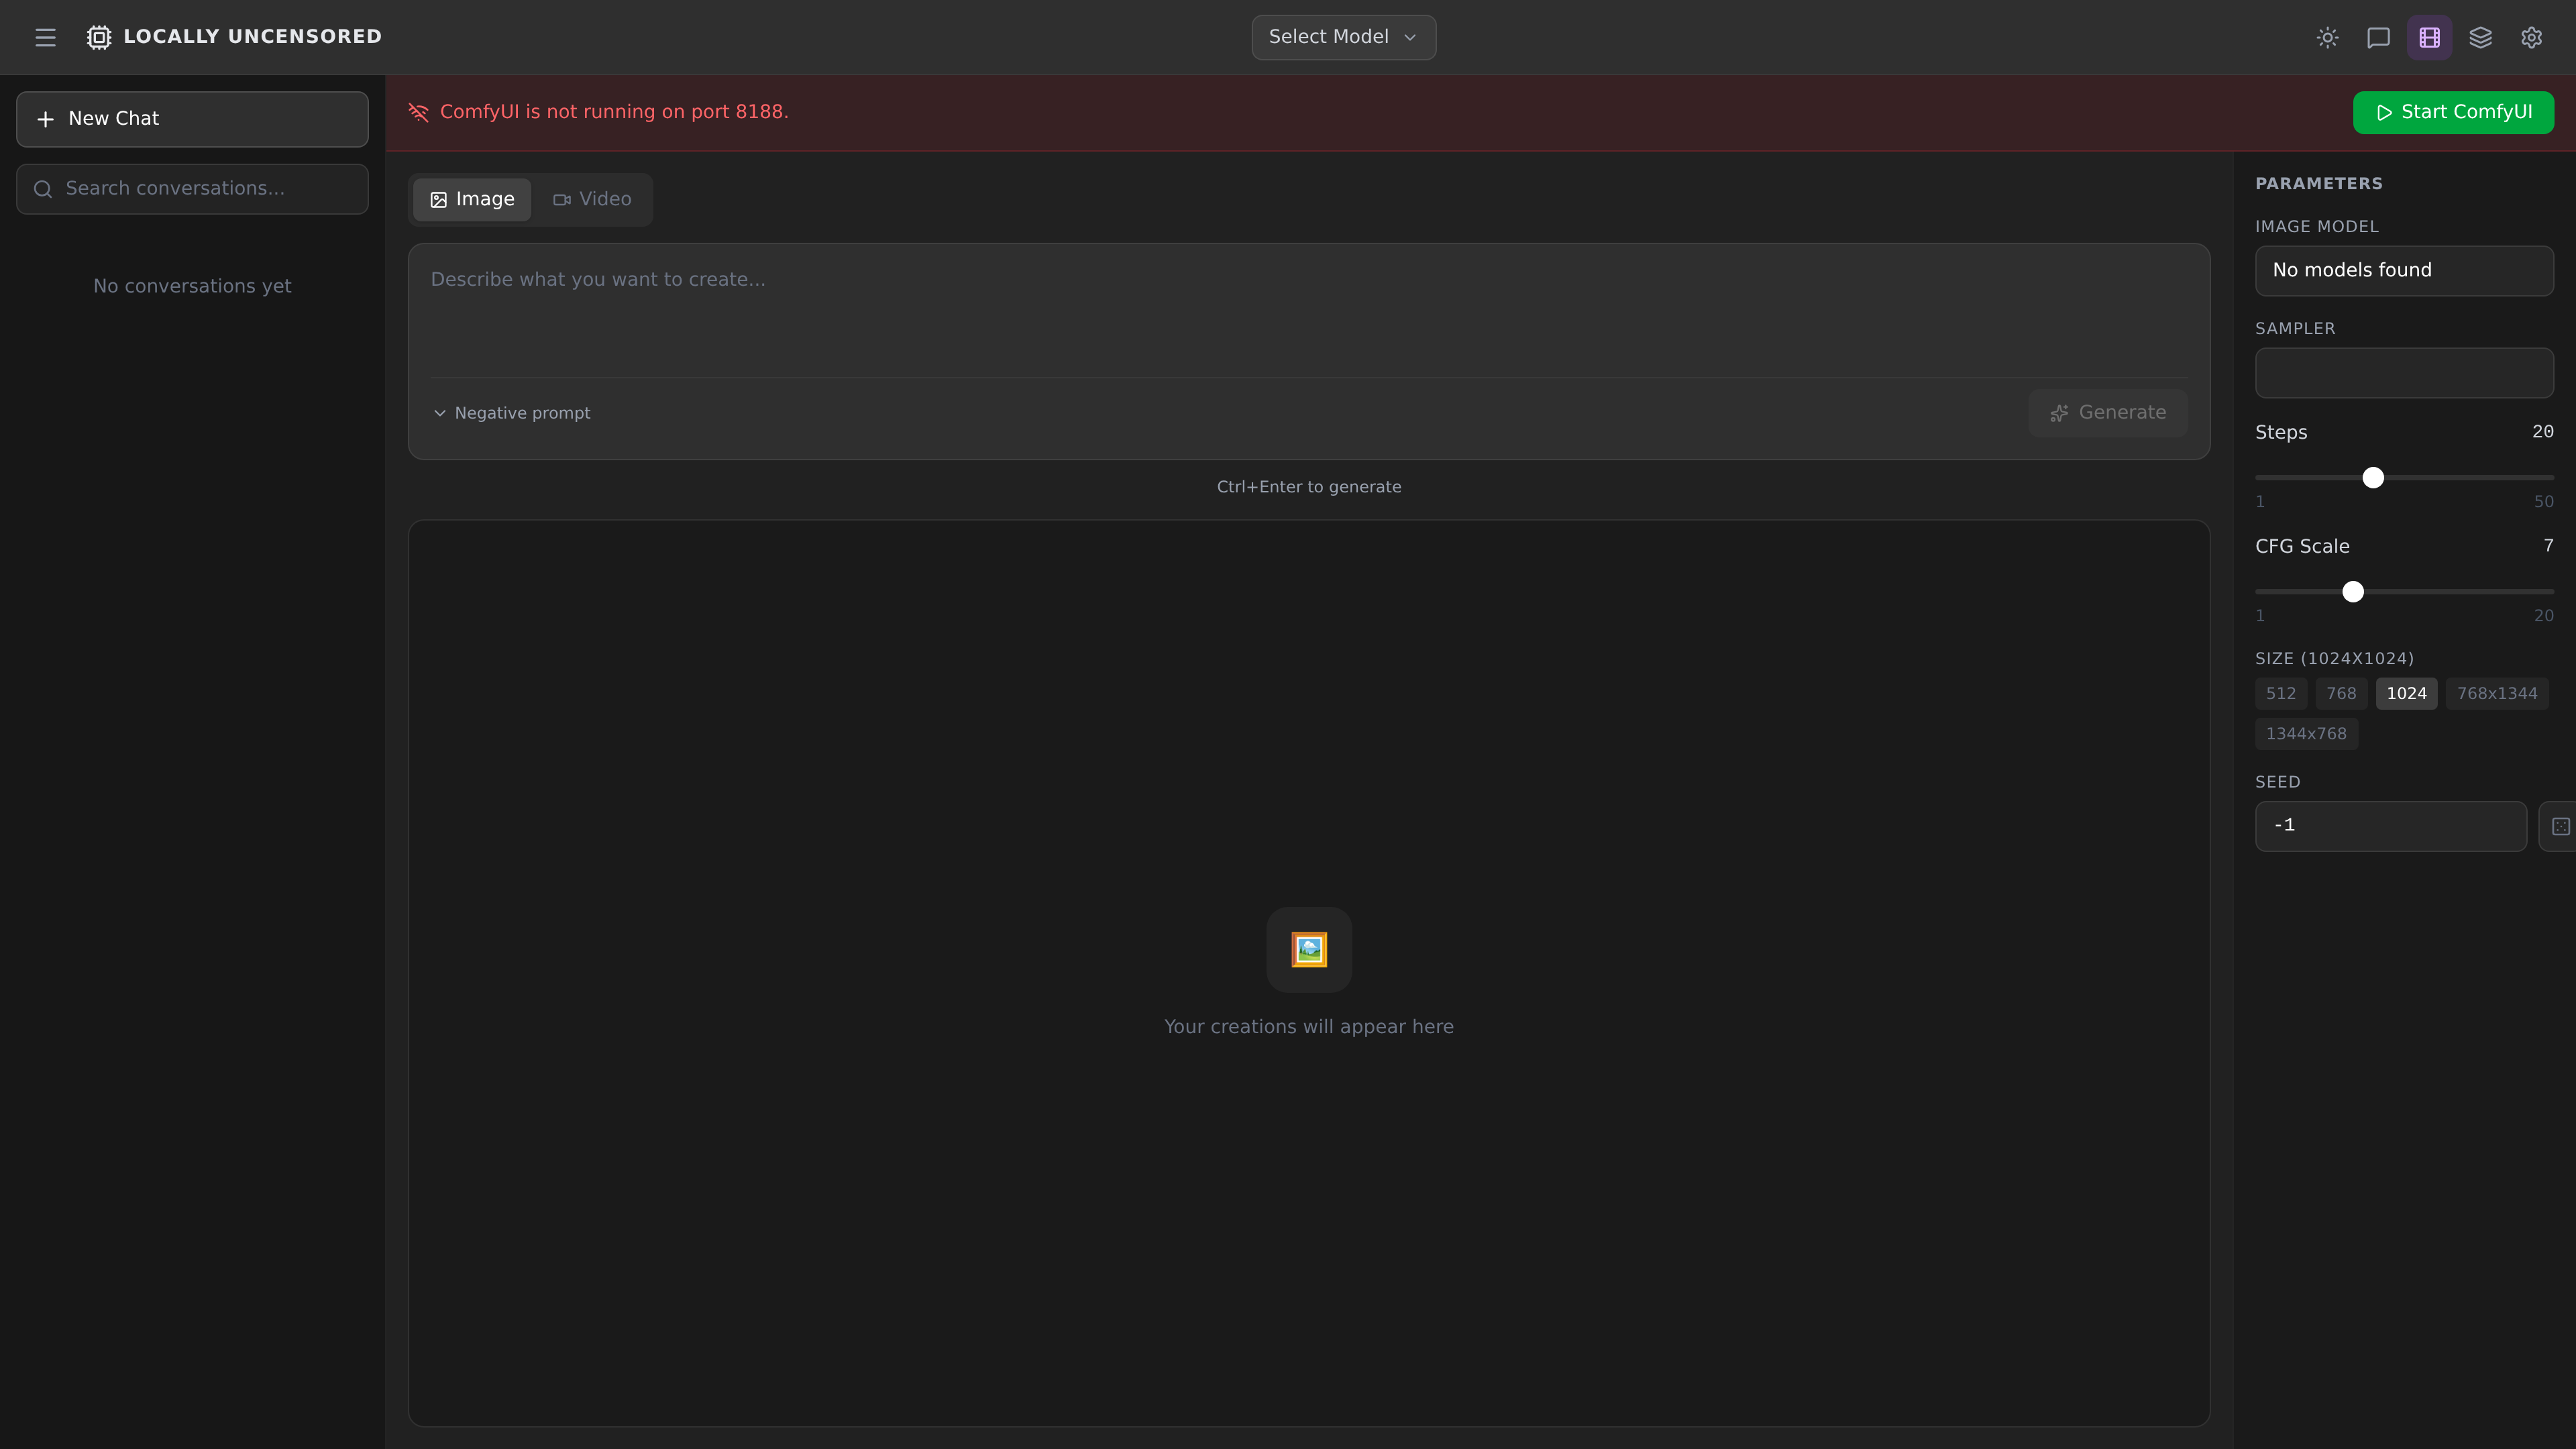Open the chat view icon
This screenshot has width=2576, height=1449.
click(x=2378, y=38)
